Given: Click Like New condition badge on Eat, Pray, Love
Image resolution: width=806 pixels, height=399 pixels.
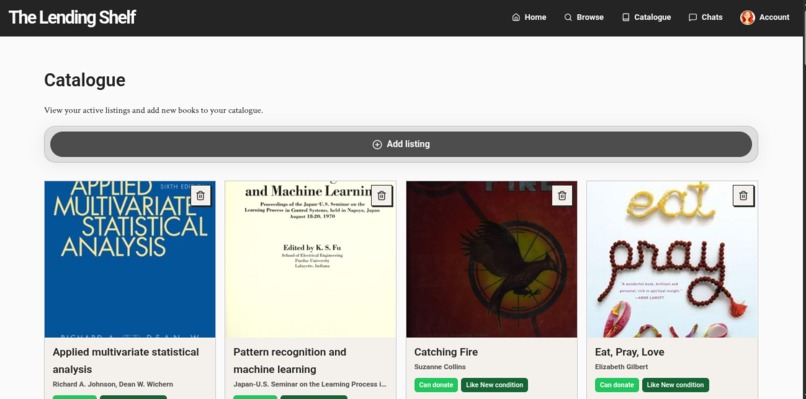Looking at the screenshot, I should pyautogui.click(x=675, y=385).
